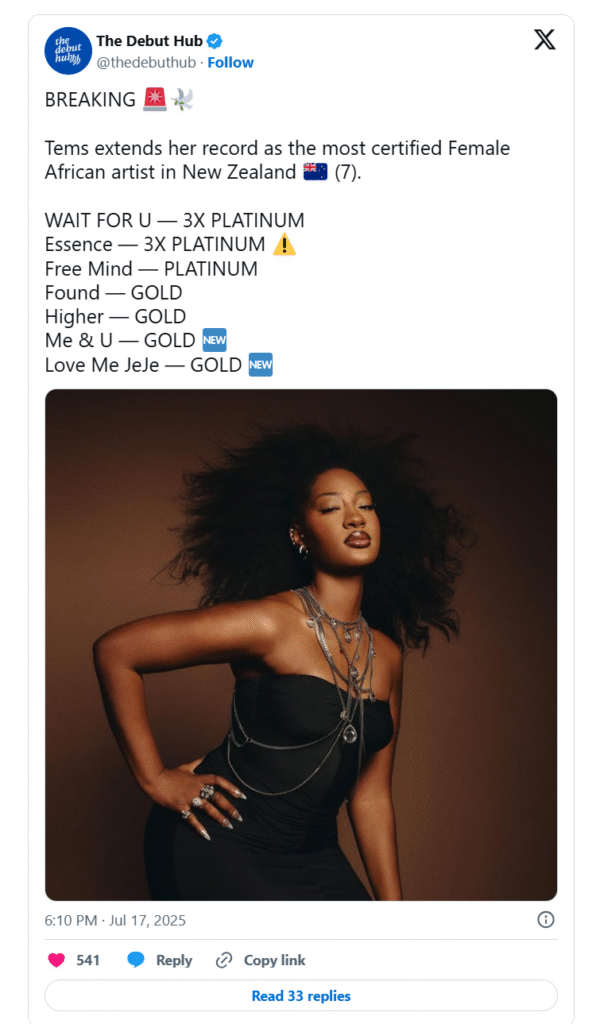The width and height of the screenshot is (604, 1024).
Task: Click the siren emoji after BREAKING
Action: coord(155,99)
